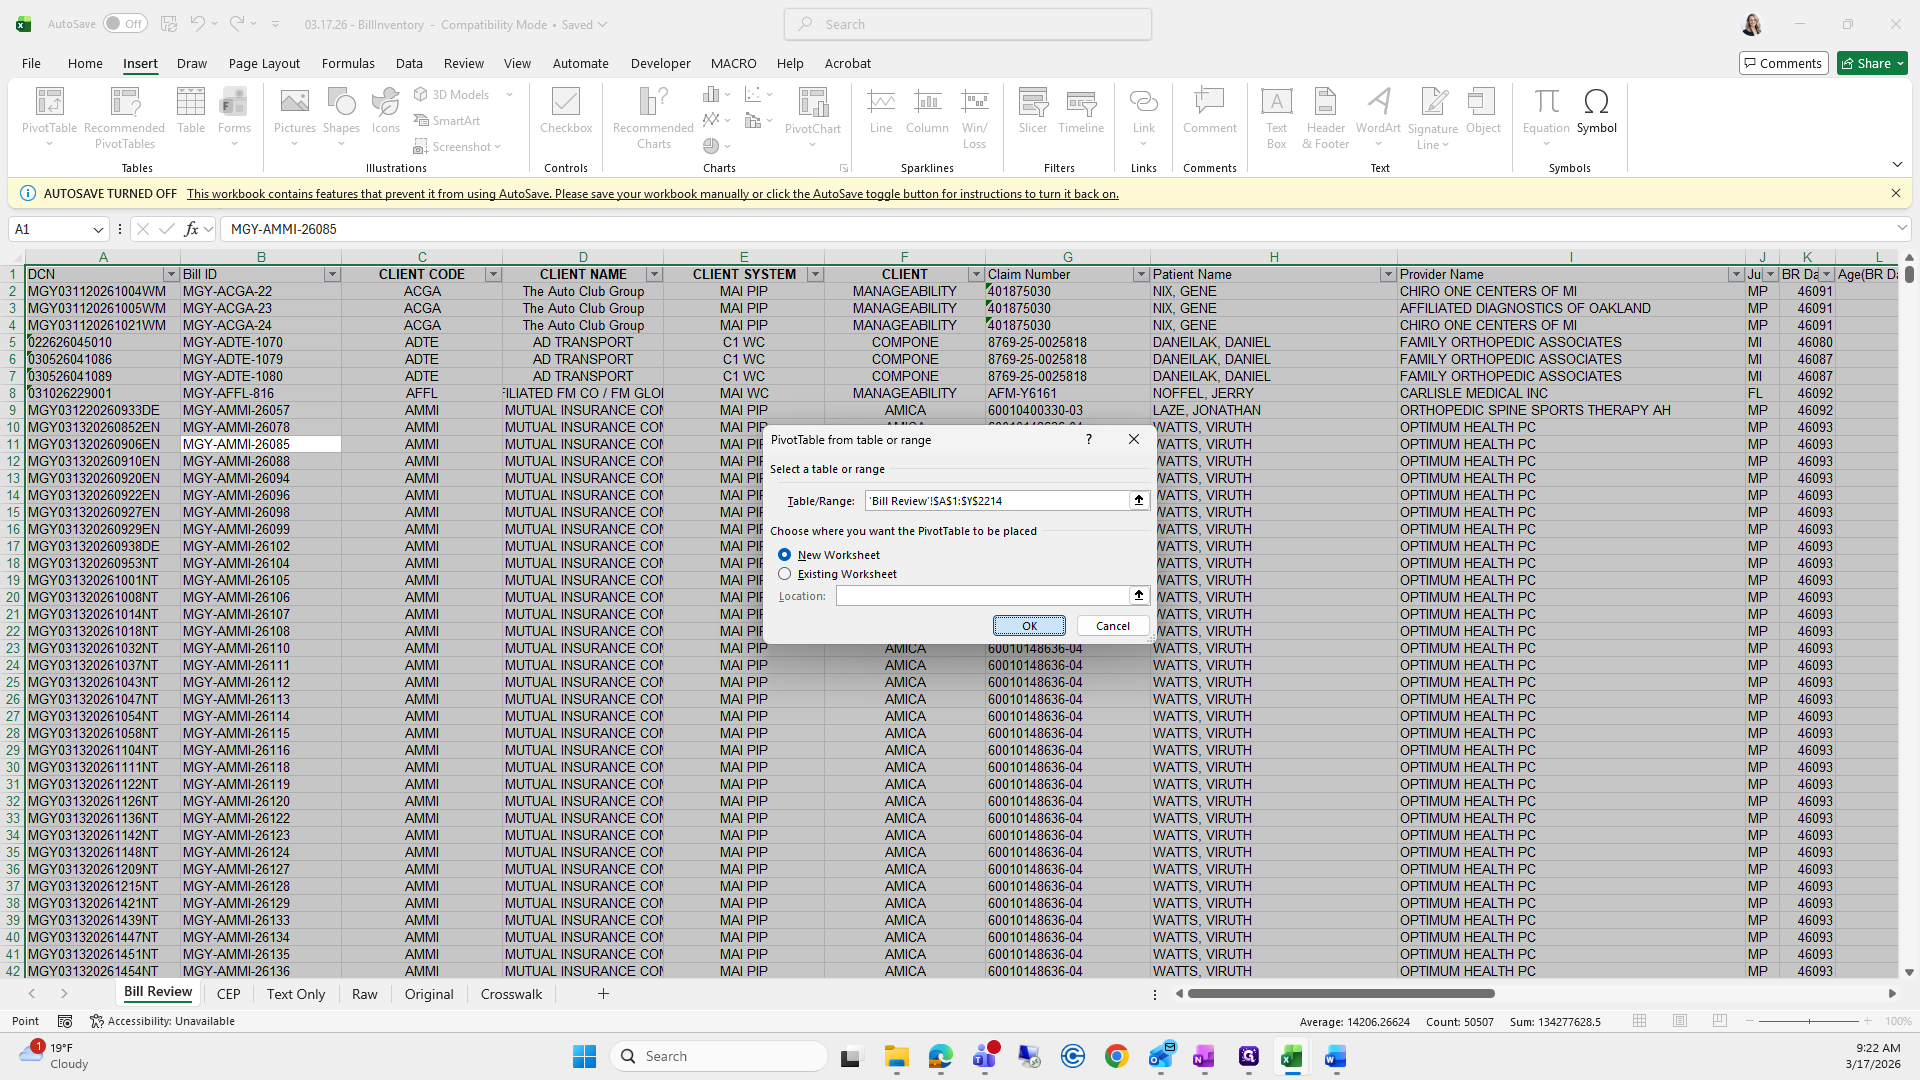Open Excel from the Windows taskbar
The width and height of the screenshot is (1920, 1080).
coord(1291,1056)
